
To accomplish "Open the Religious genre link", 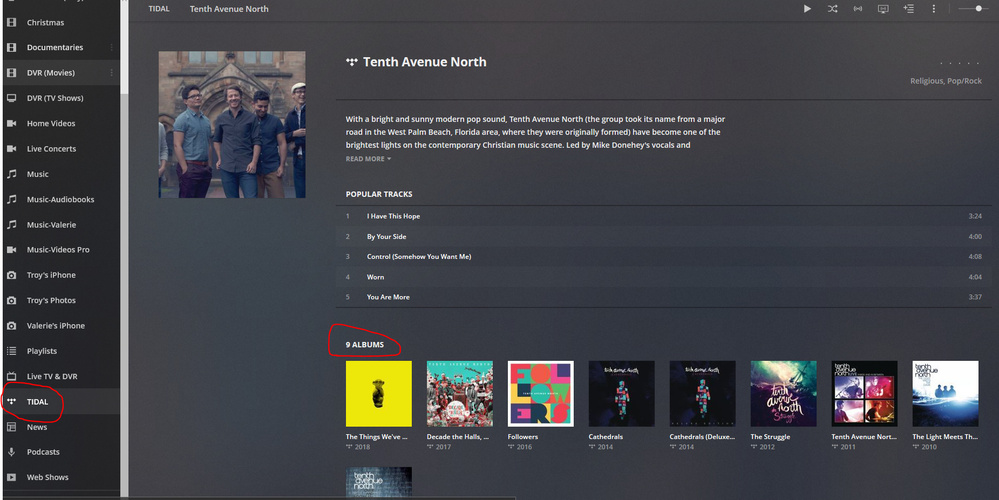I will click(926, 81).
